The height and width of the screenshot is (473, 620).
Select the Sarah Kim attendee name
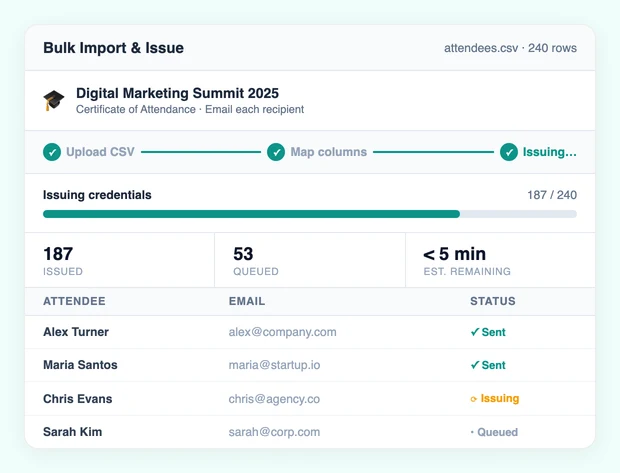[72, 432]
